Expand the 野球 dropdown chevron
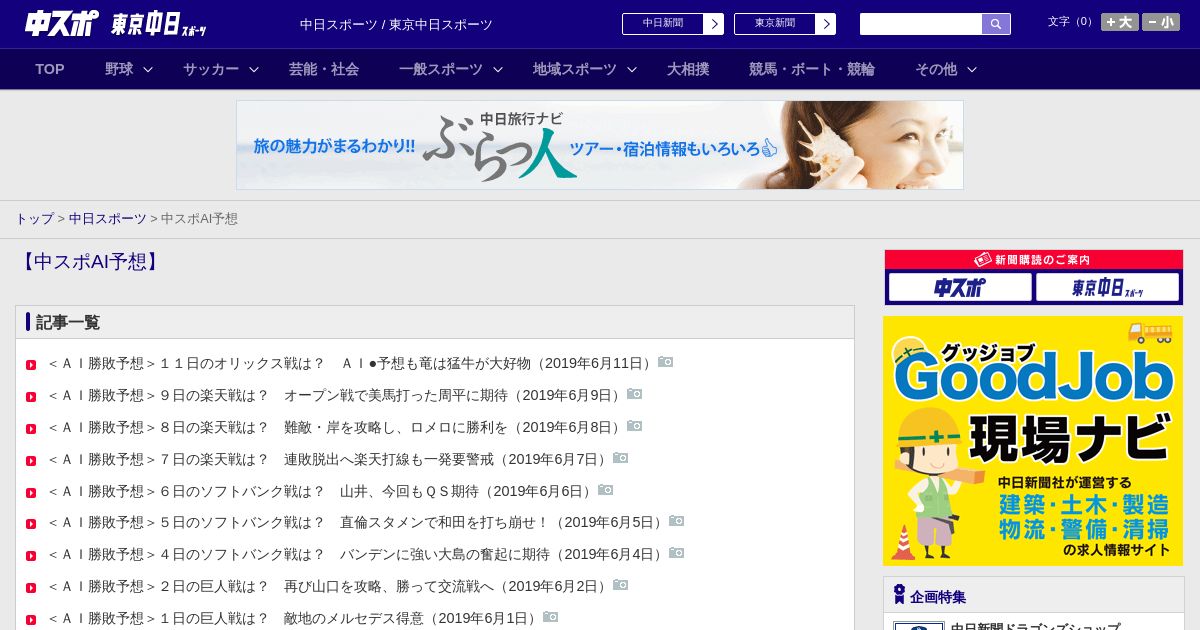1200x630 pixels. coord(148,70)
